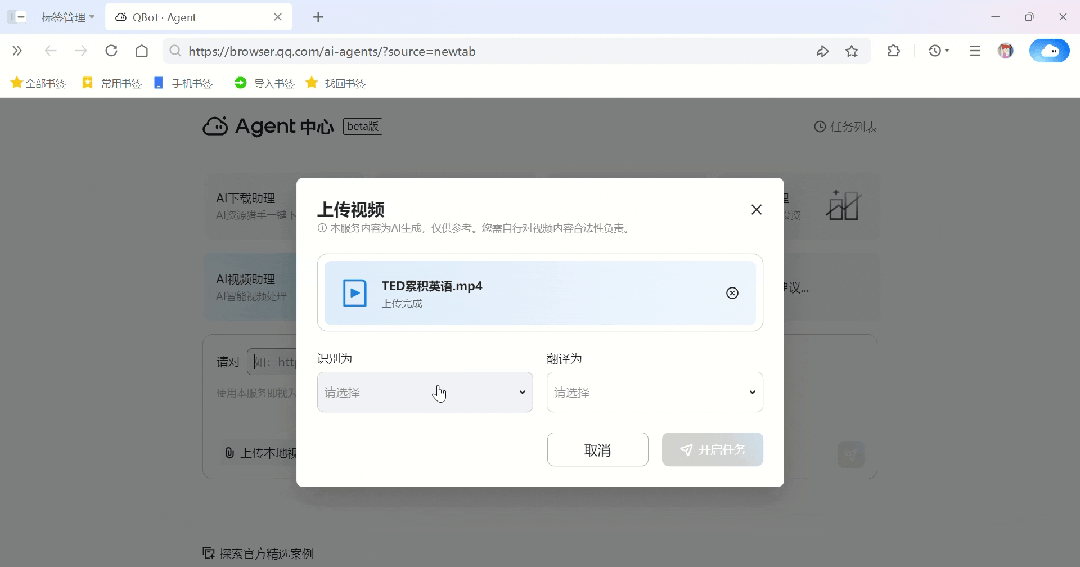Open the 识别为 language dropdown
The width and height of the screenshot is (1080, 567).
pyautogui.click(x=425, y=392)
